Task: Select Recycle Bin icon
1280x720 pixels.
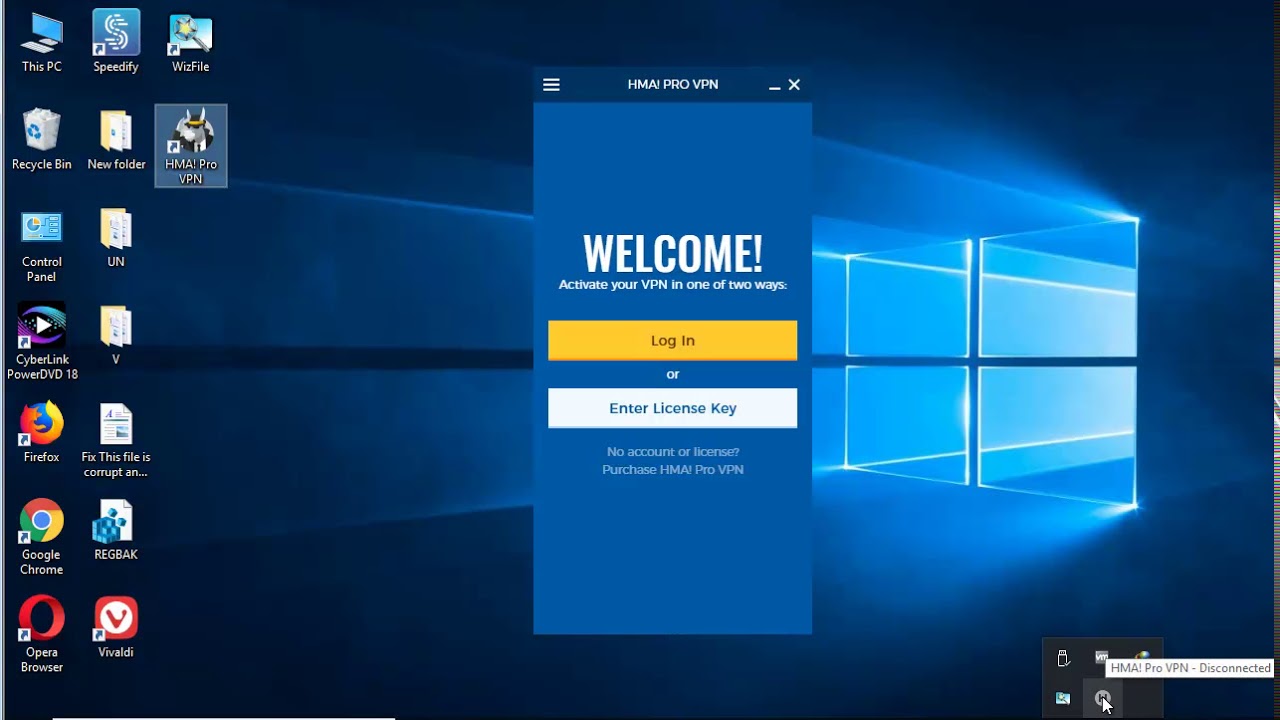Action: click(x=41, y=139)
